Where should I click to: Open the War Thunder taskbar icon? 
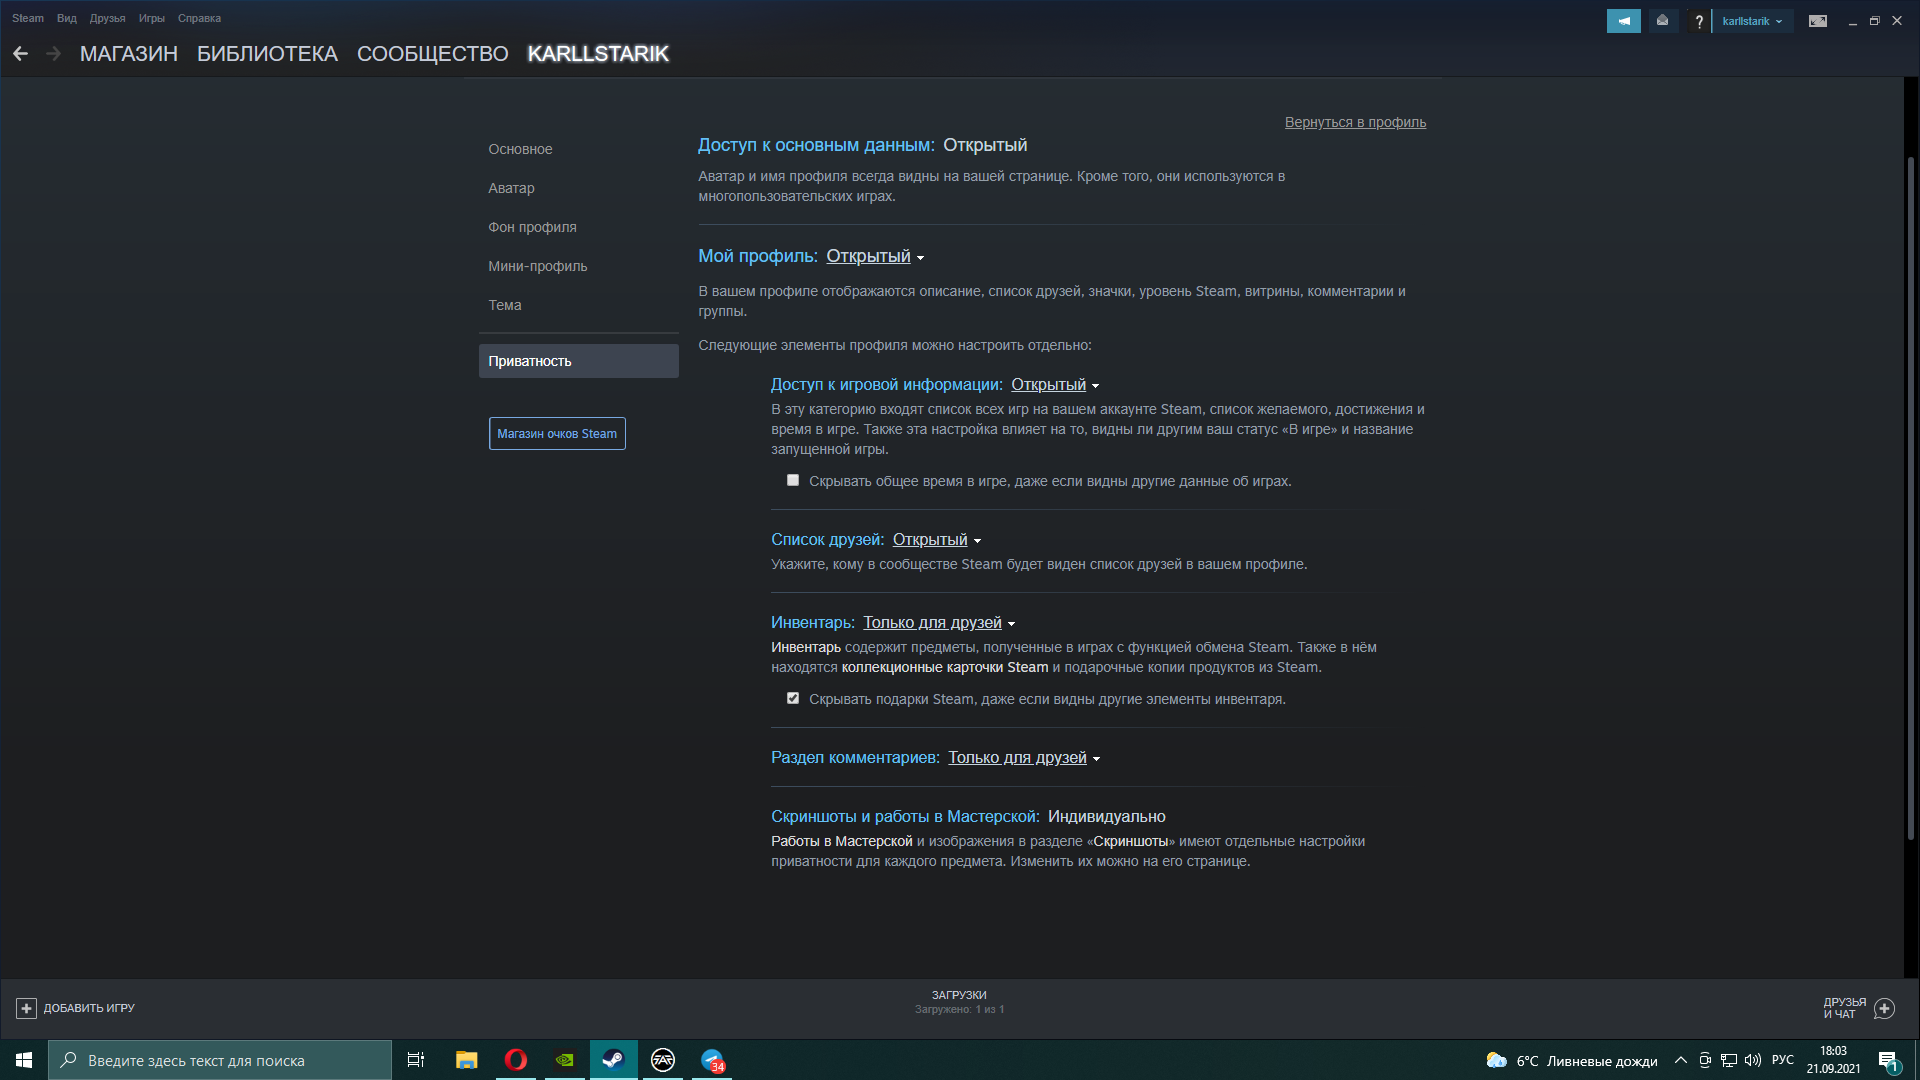pyautogui.click(x=662, y=1060)
